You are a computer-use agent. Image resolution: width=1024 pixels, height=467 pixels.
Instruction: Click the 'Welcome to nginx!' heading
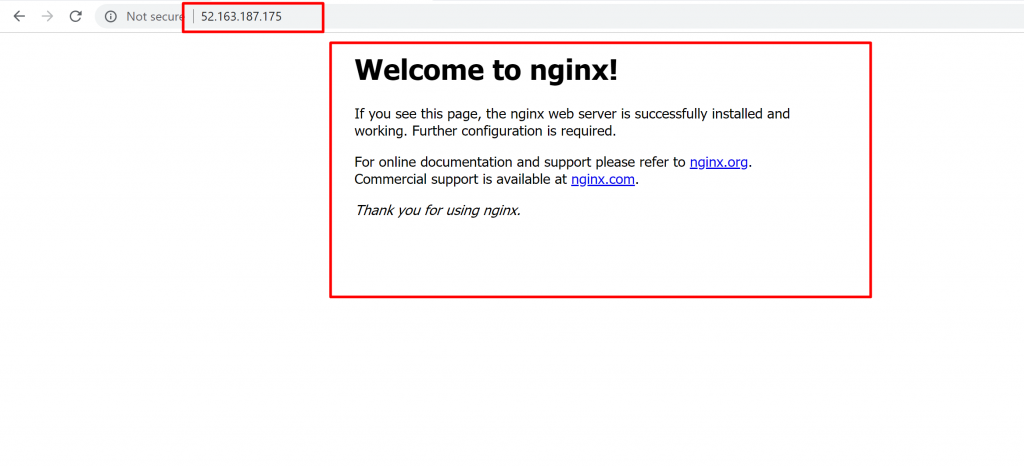tap(486, 70)
